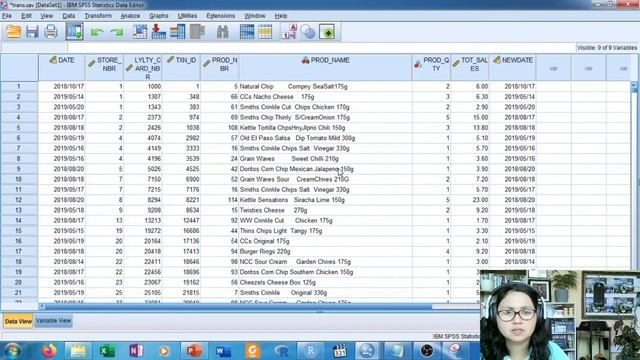Click the Go to Variable red arrow icon
This screenshot has width=640, height=360.
pos(158,31)
